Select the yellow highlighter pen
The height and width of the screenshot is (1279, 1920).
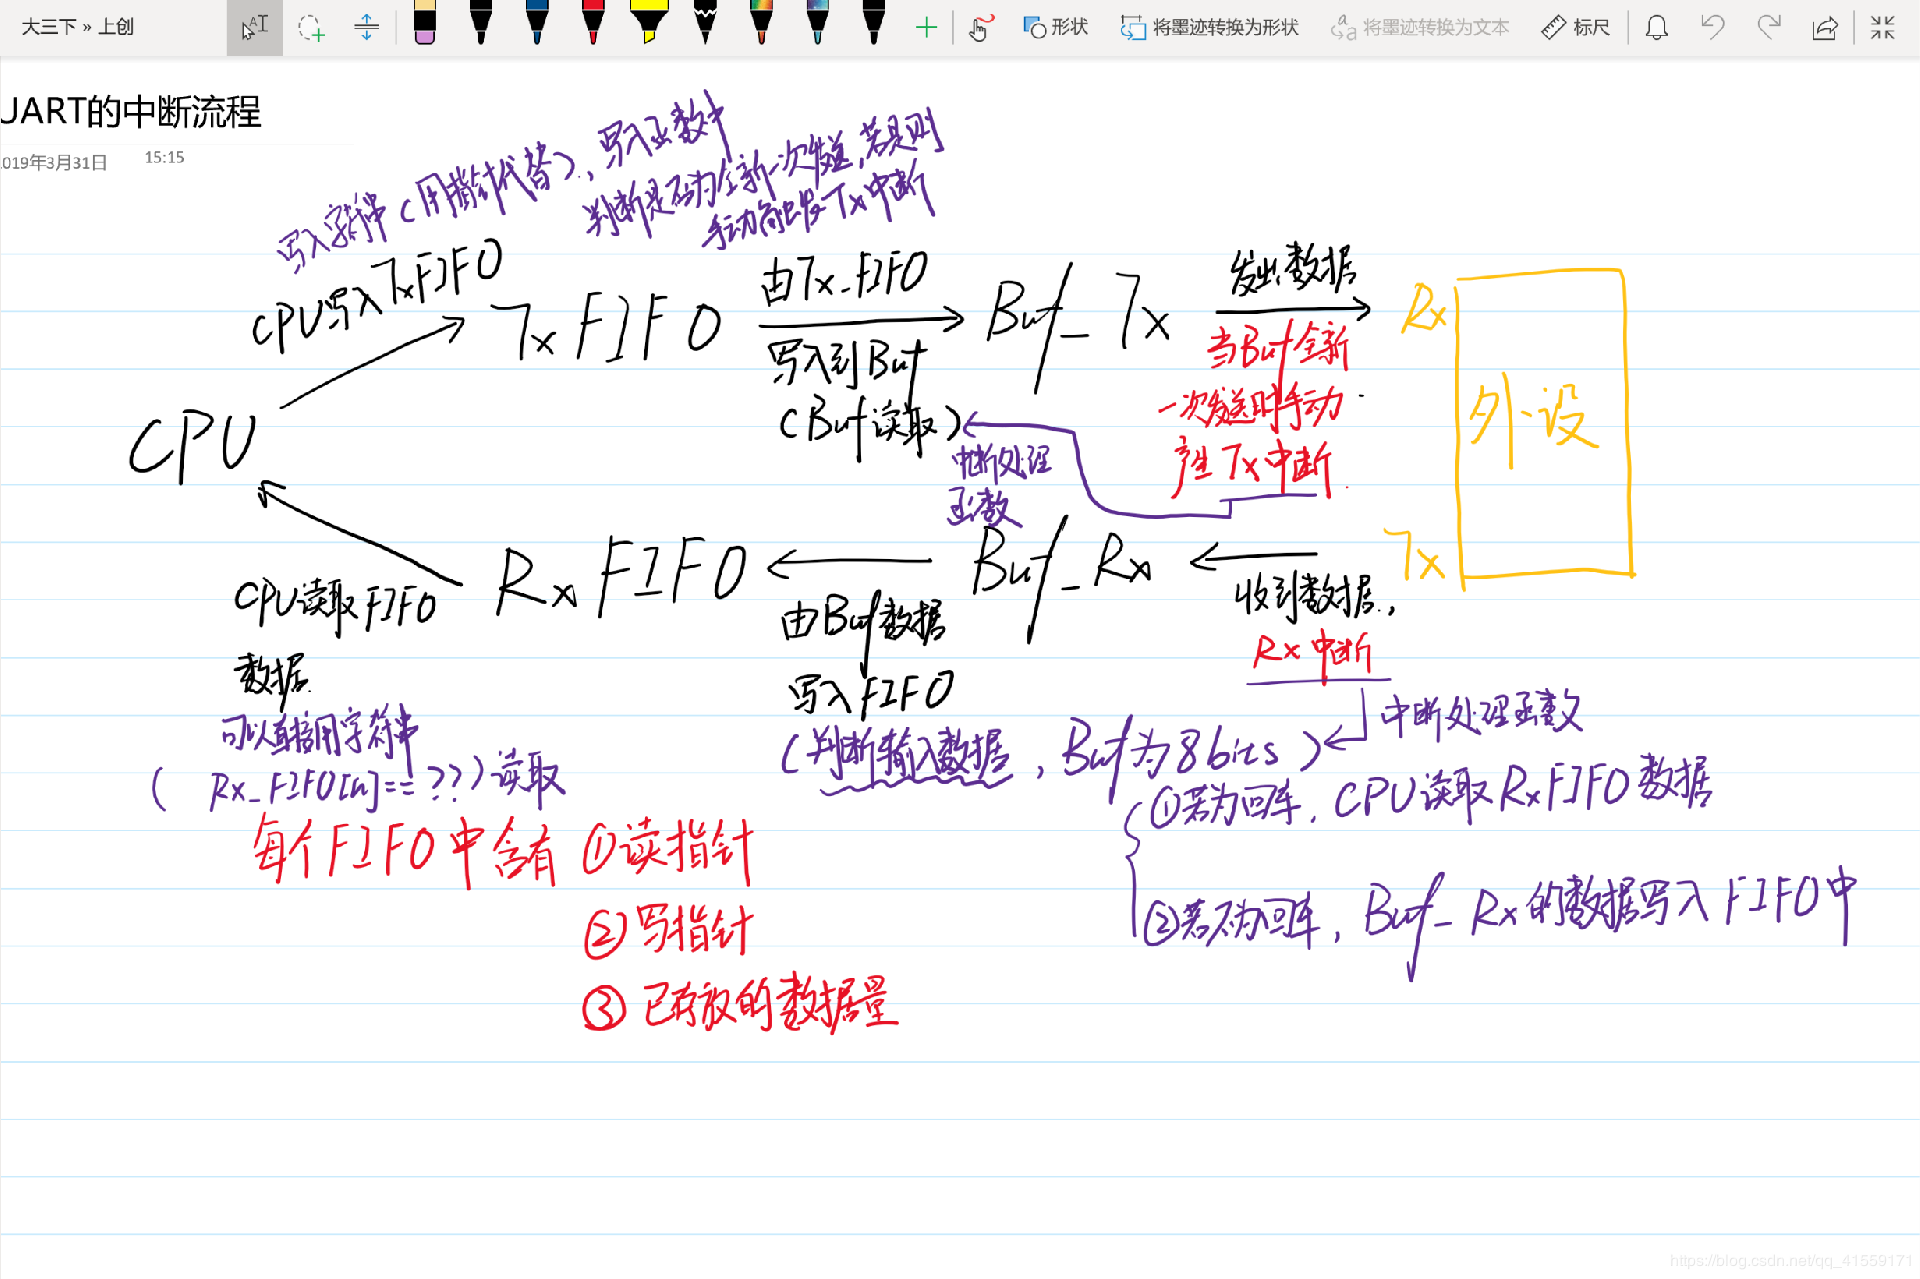pyautogui.click(x=649, y=27)
